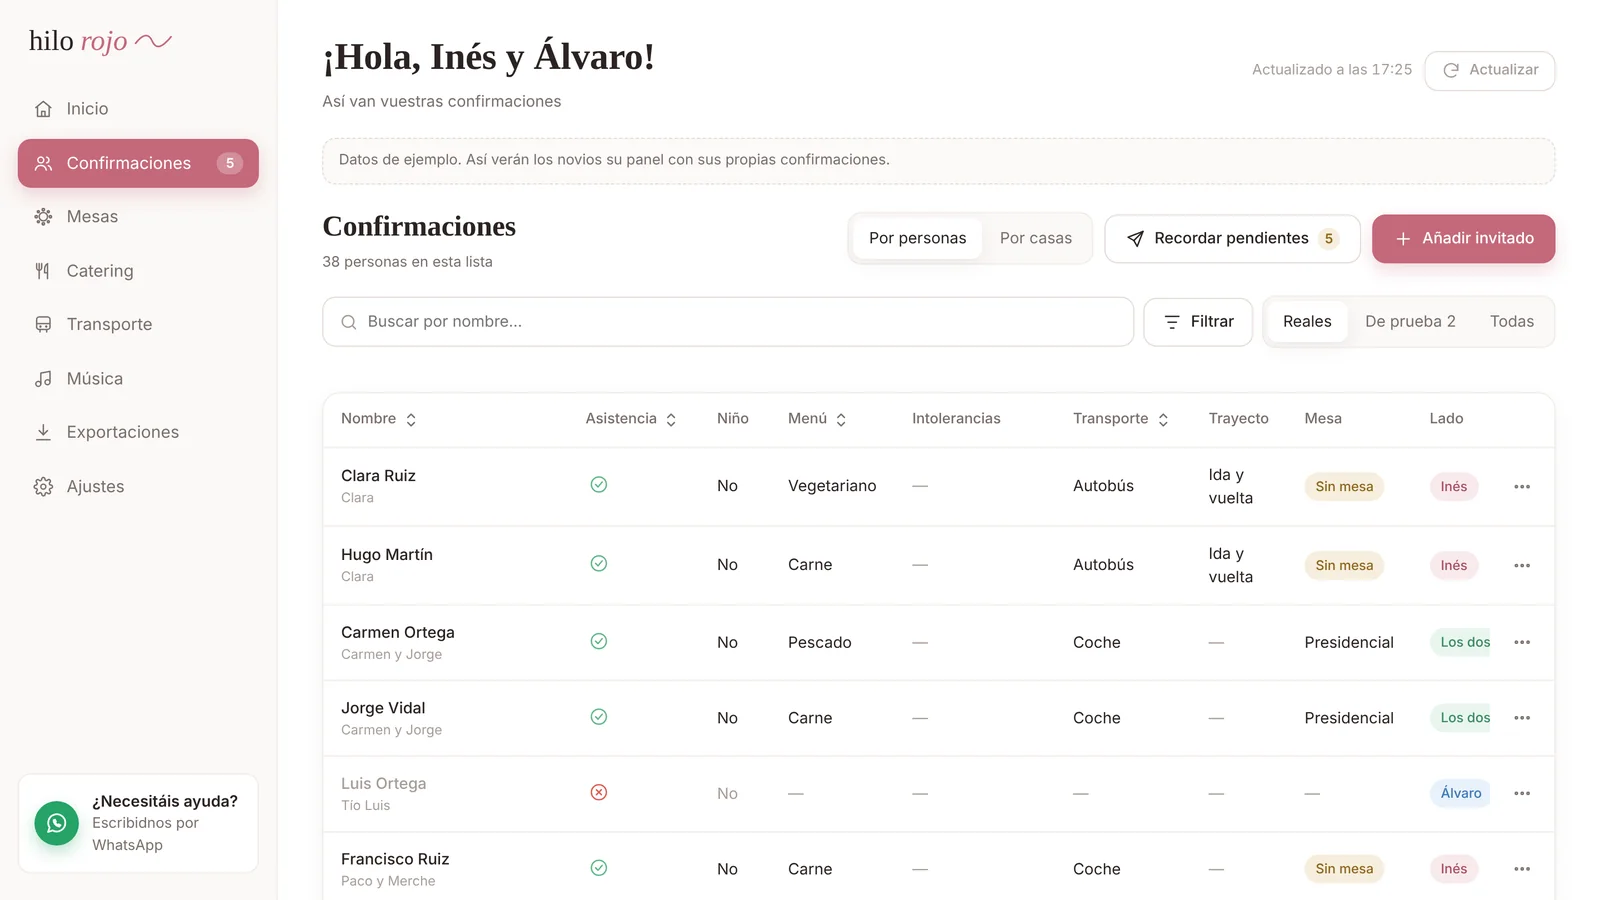Click the Confirmaciones people icon
This screenshot has width=1600, height=900.
pos(43,163)
